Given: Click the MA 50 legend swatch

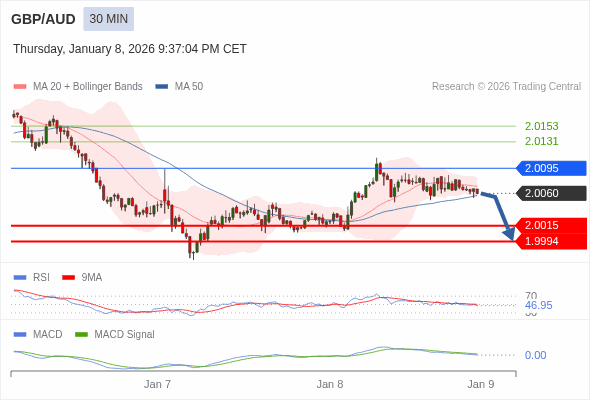Looking at the screenshot, I should pyautogui.click(x=162, y=87).
